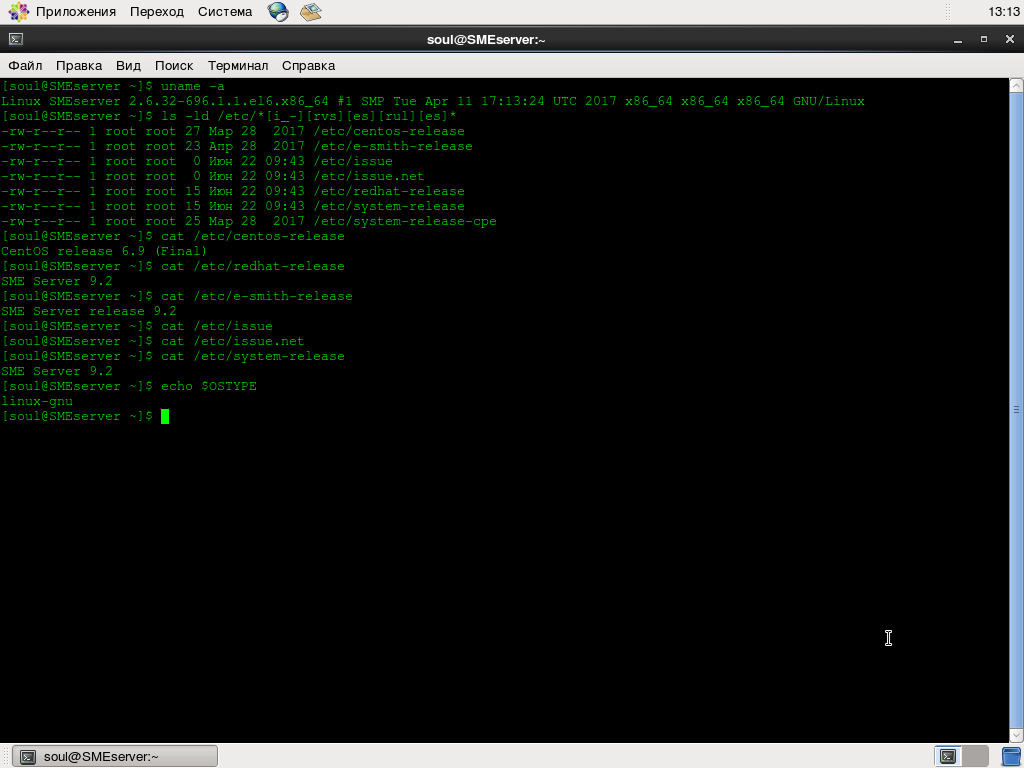Open the Правка menu
The image size is (1024, 768).
(79, 65)
